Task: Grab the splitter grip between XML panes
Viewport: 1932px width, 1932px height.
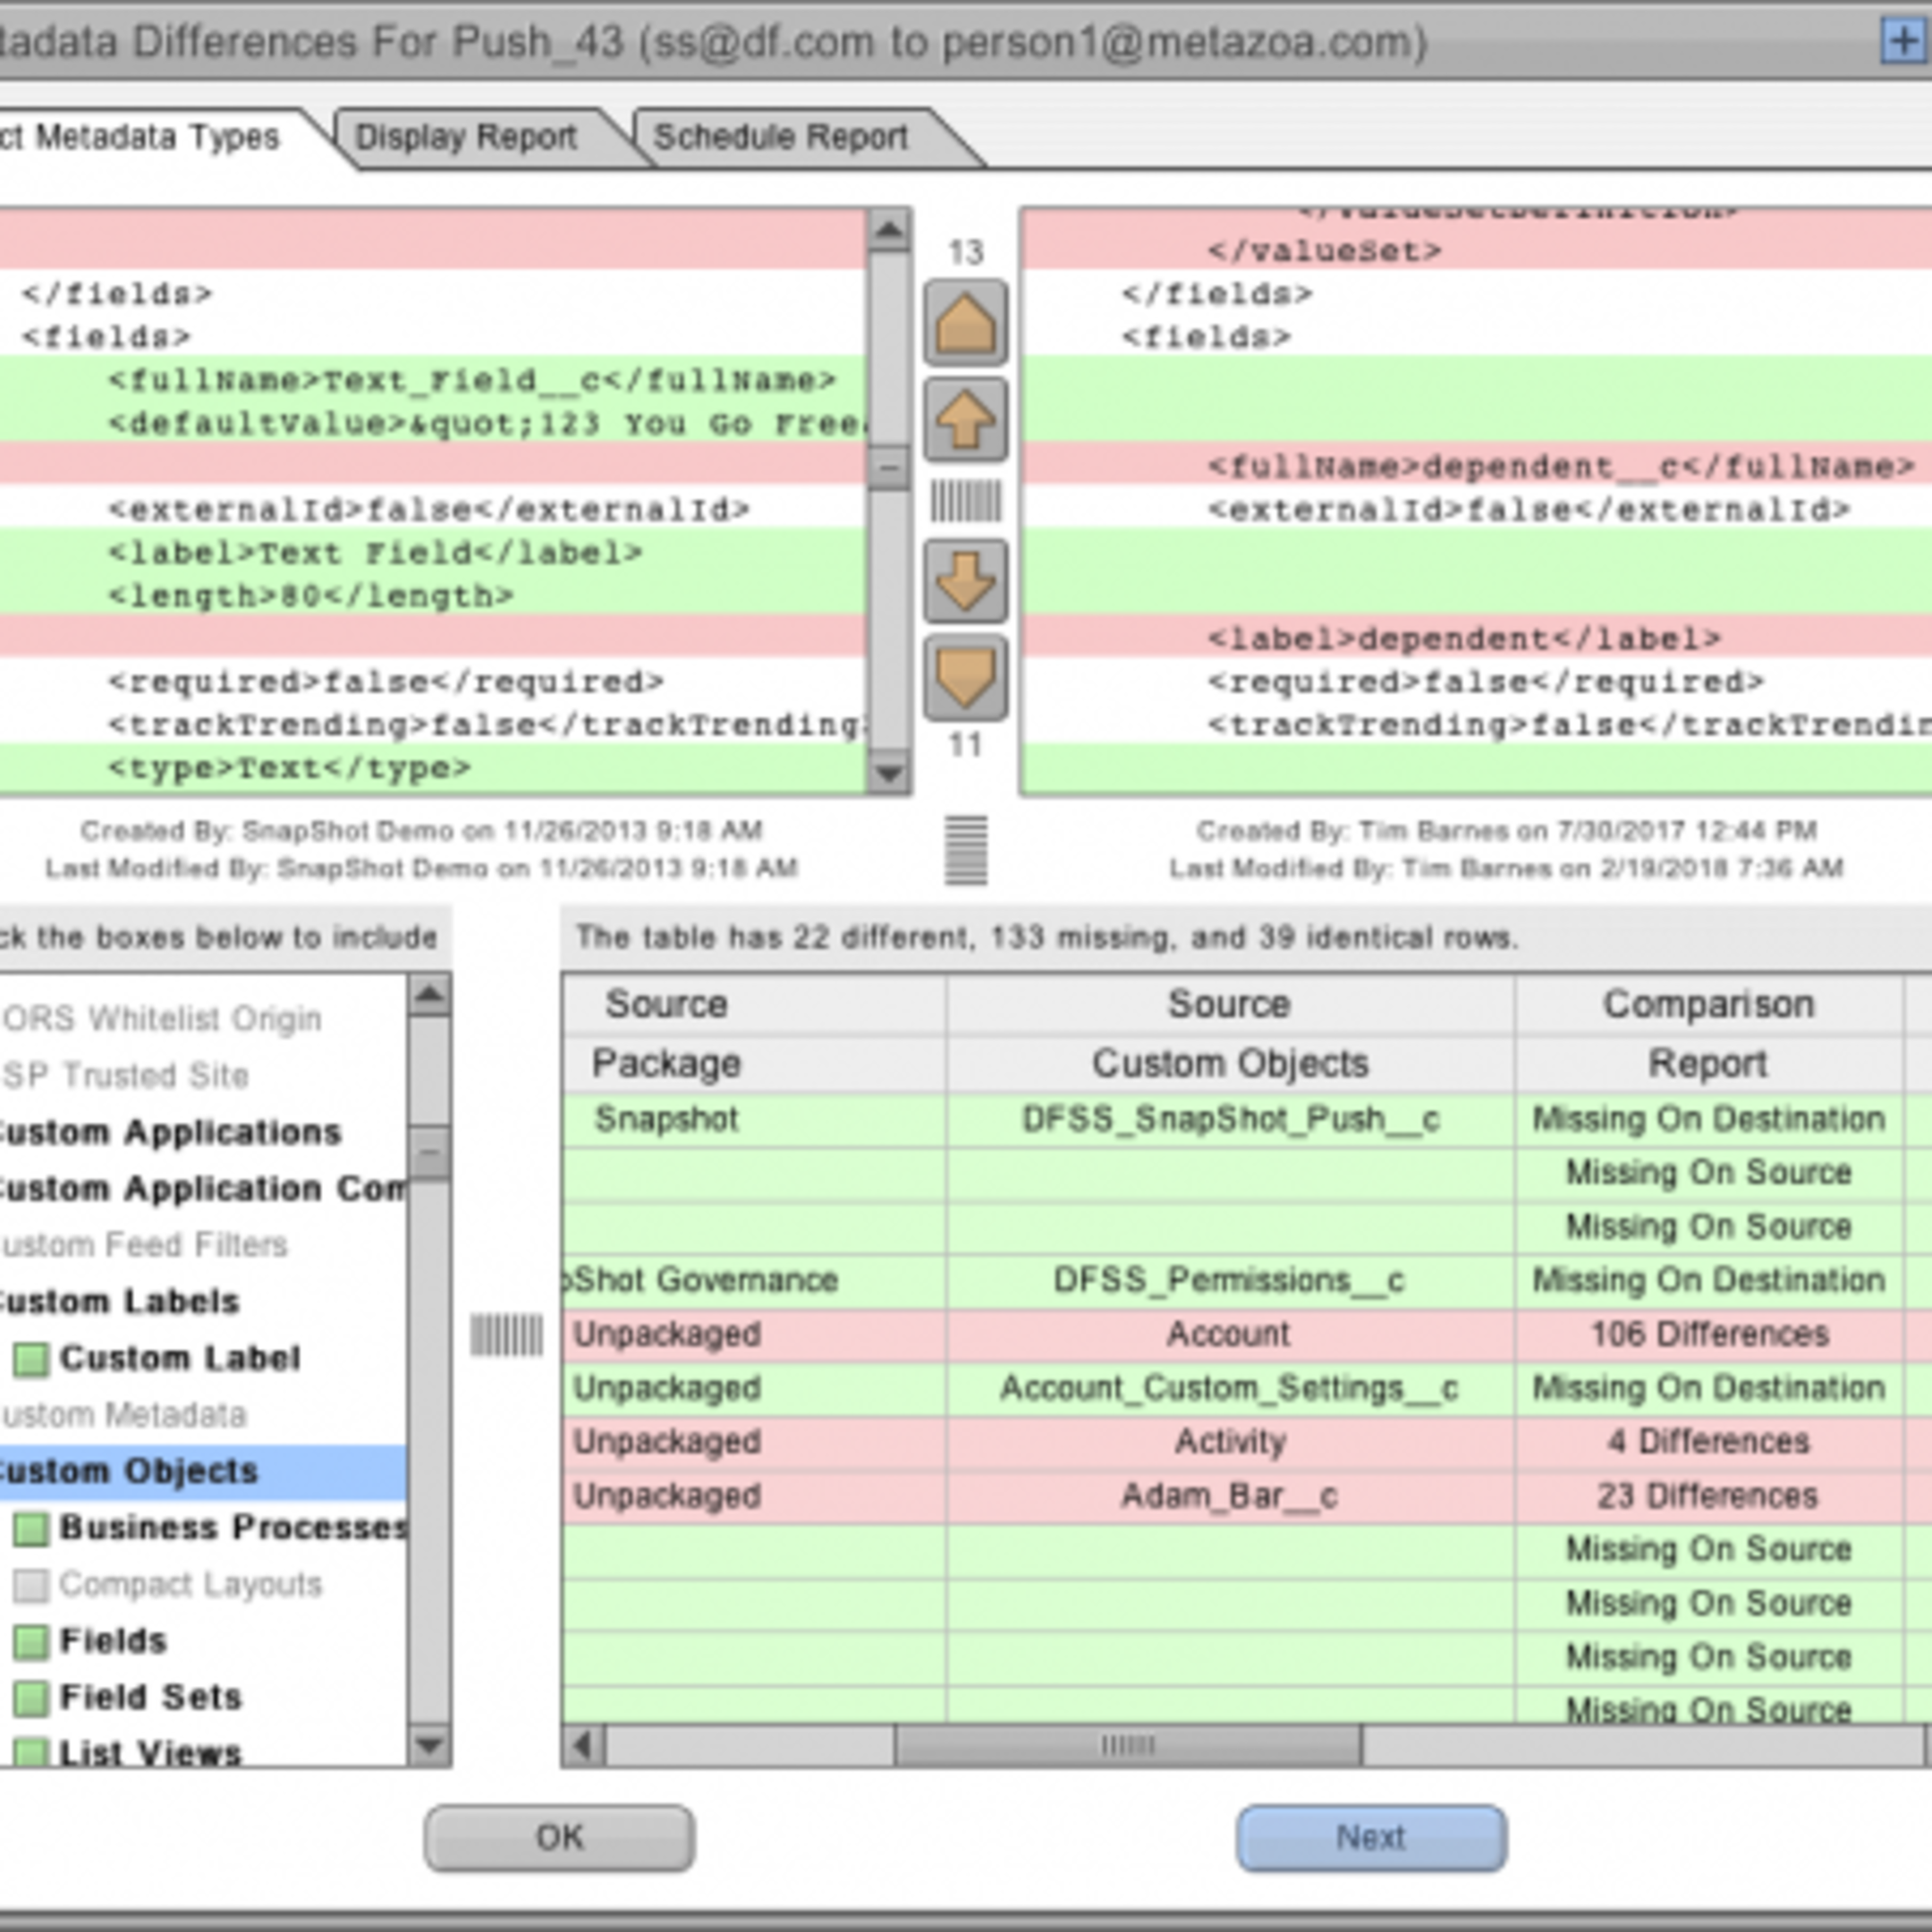Action: 965,501
